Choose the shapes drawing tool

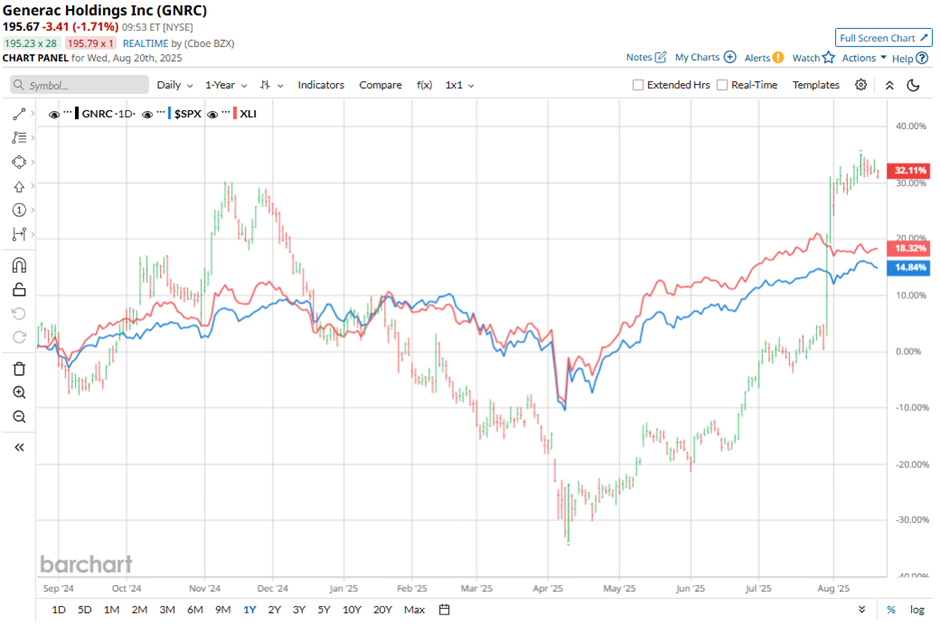point(19,162)
